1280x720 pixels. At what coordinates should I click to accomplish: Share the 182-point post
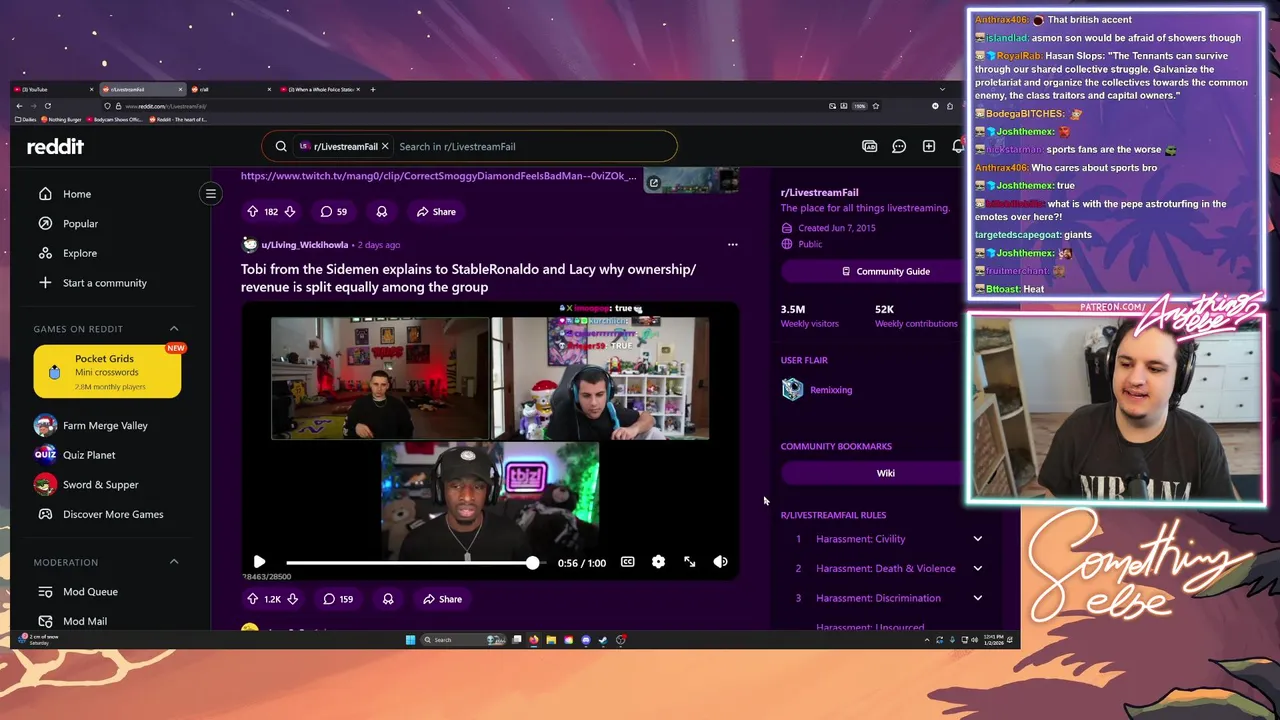coord(436,212)
